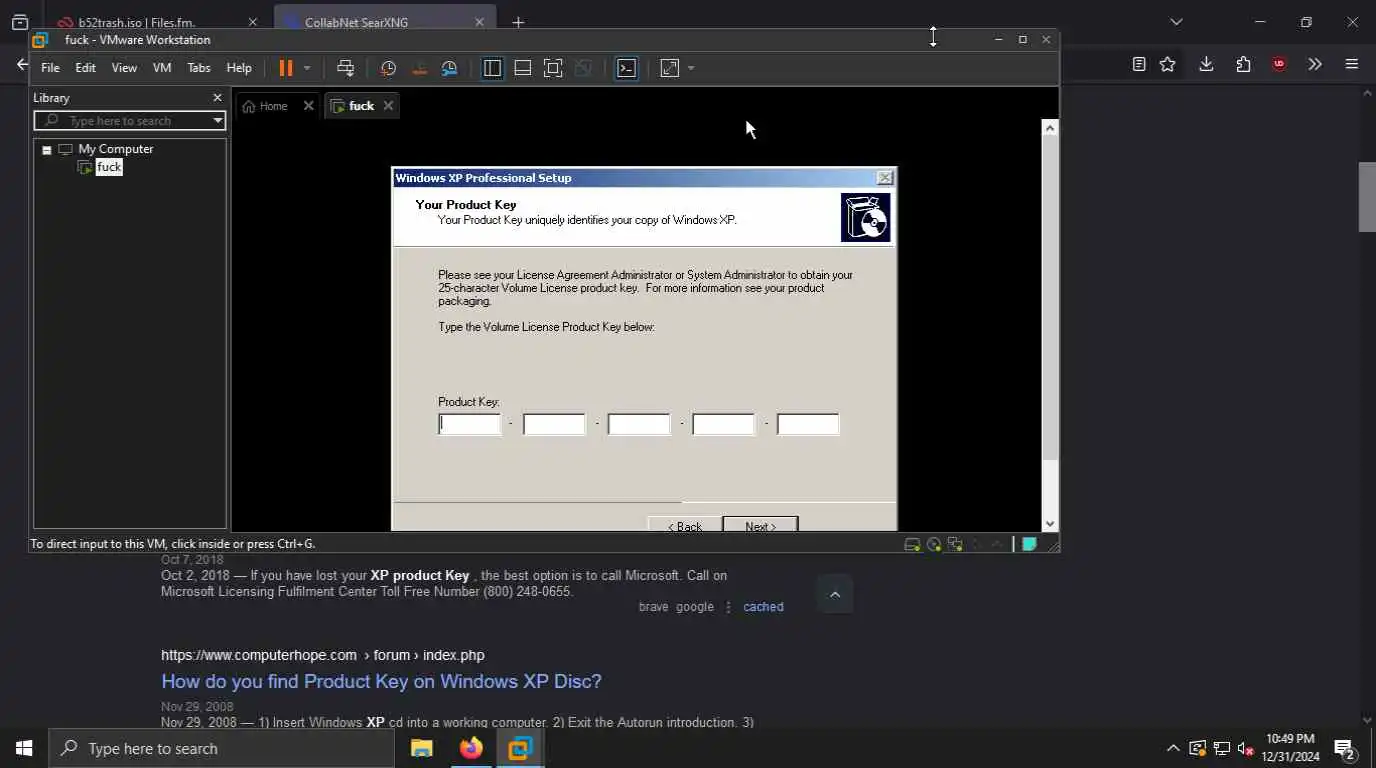The height and width of the screenshot is (768, 1376).
Task: Pause the virtual machine from VMware toolbar
Action: (286, 68)
